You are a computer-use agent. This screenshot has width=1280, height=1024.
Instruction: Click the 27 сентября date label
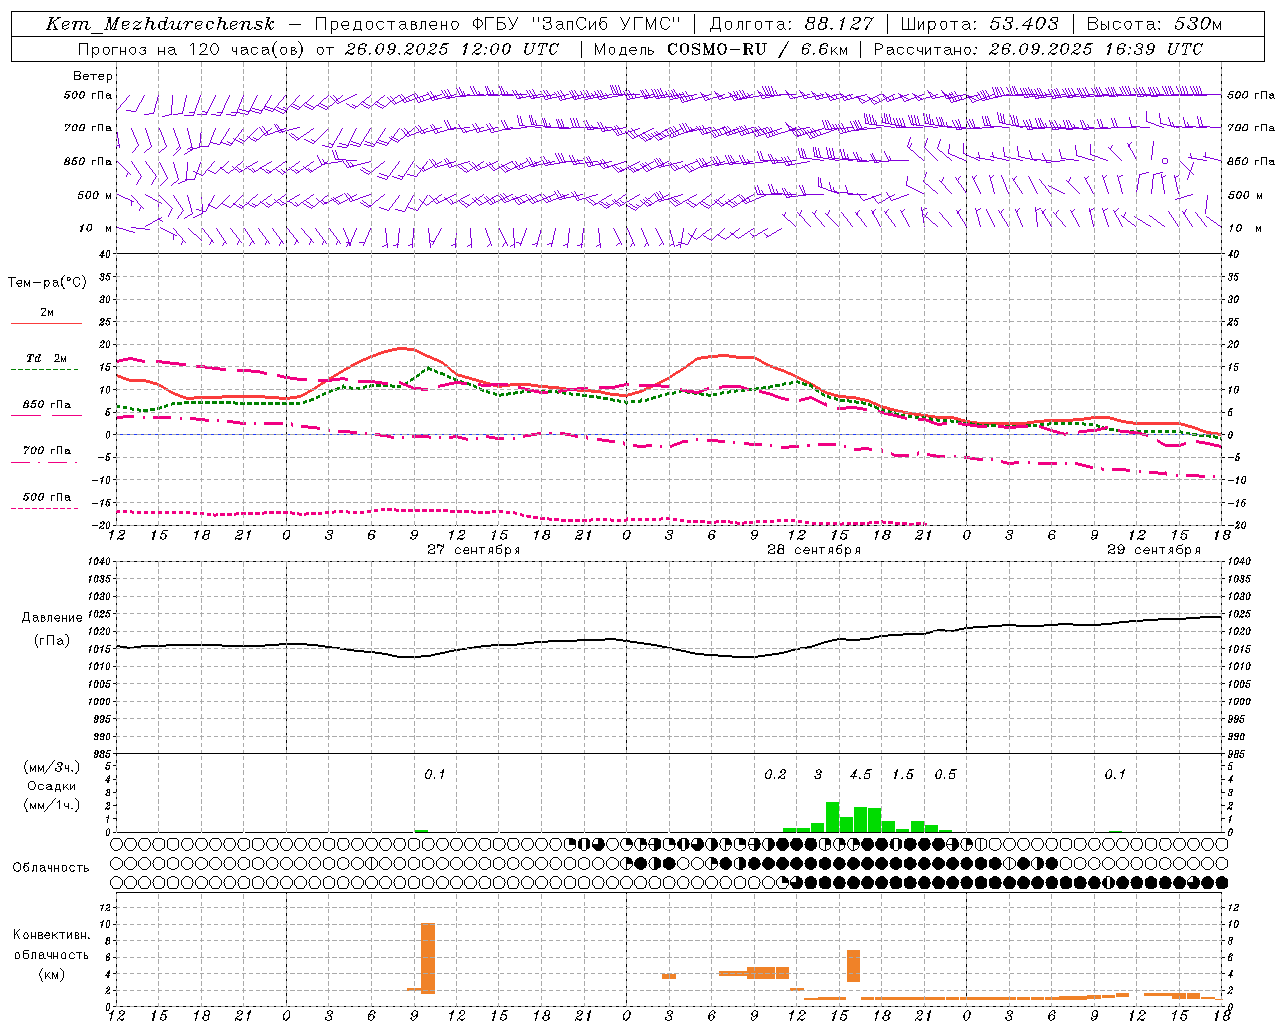[473, 549]
